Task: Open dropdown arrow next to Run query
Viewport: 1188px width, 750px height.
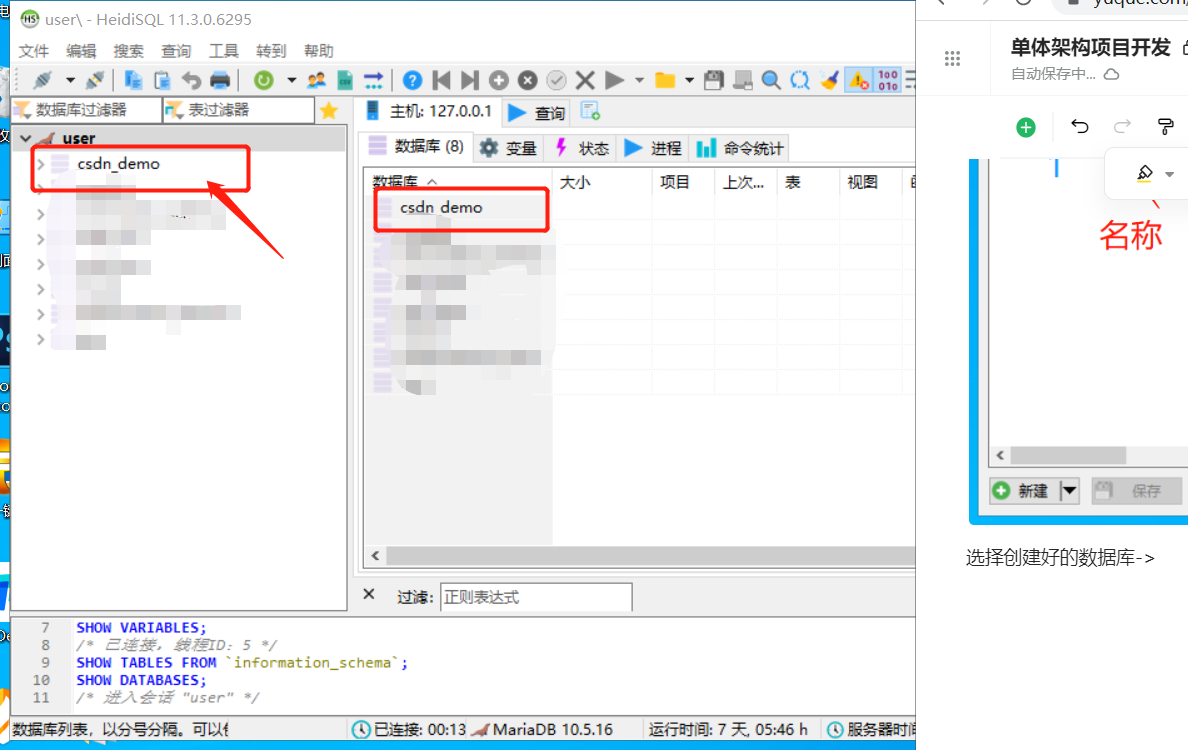Action: coord(639,80)
